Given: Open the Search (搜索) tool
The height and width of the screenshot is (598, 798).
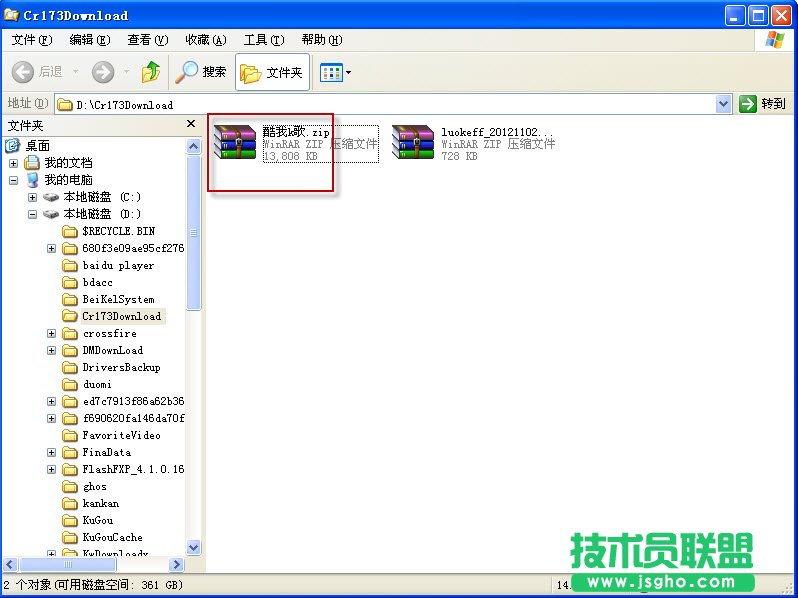Looking at the screenshot, I should click(x=201, y=72).
